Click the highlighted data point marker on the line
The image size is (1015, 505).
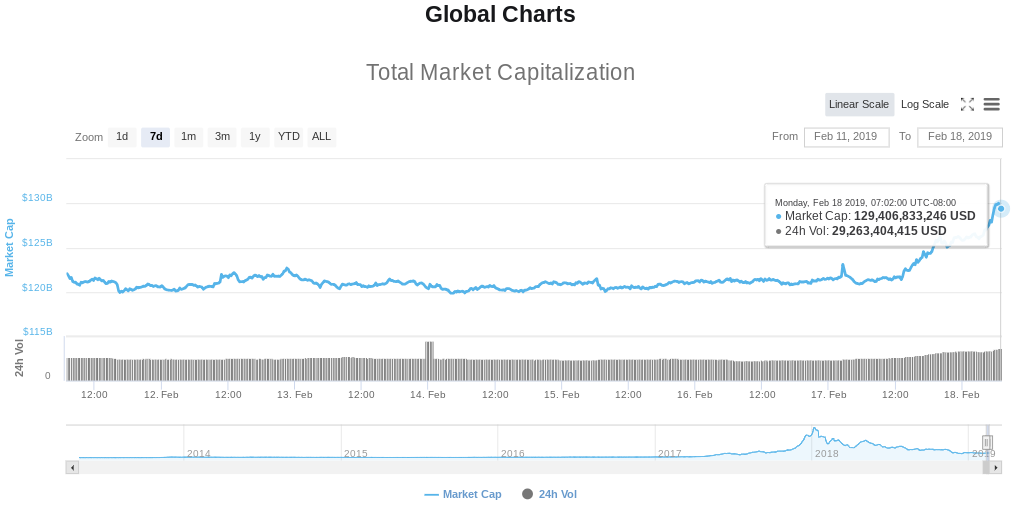[1001, 208]
